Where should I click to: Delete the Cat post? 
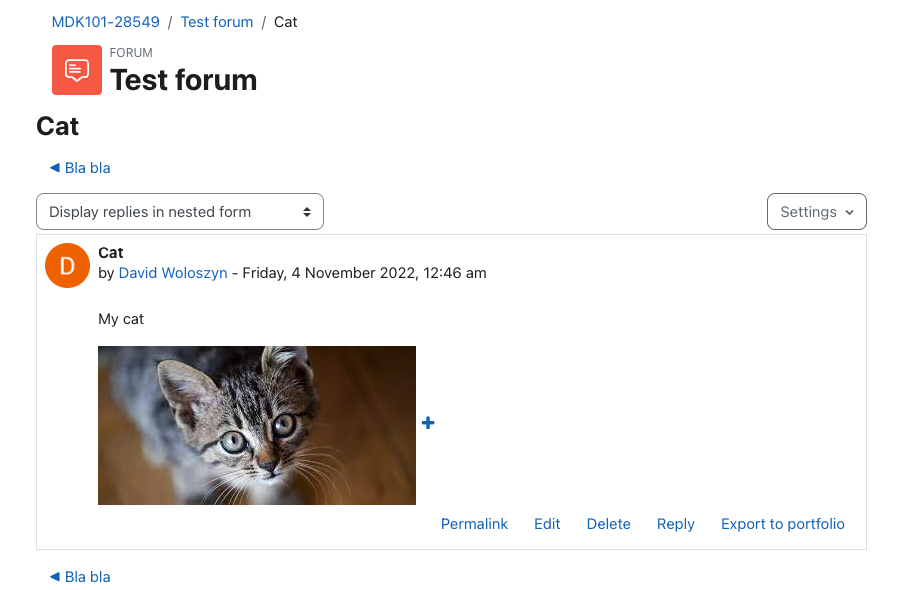609,524
